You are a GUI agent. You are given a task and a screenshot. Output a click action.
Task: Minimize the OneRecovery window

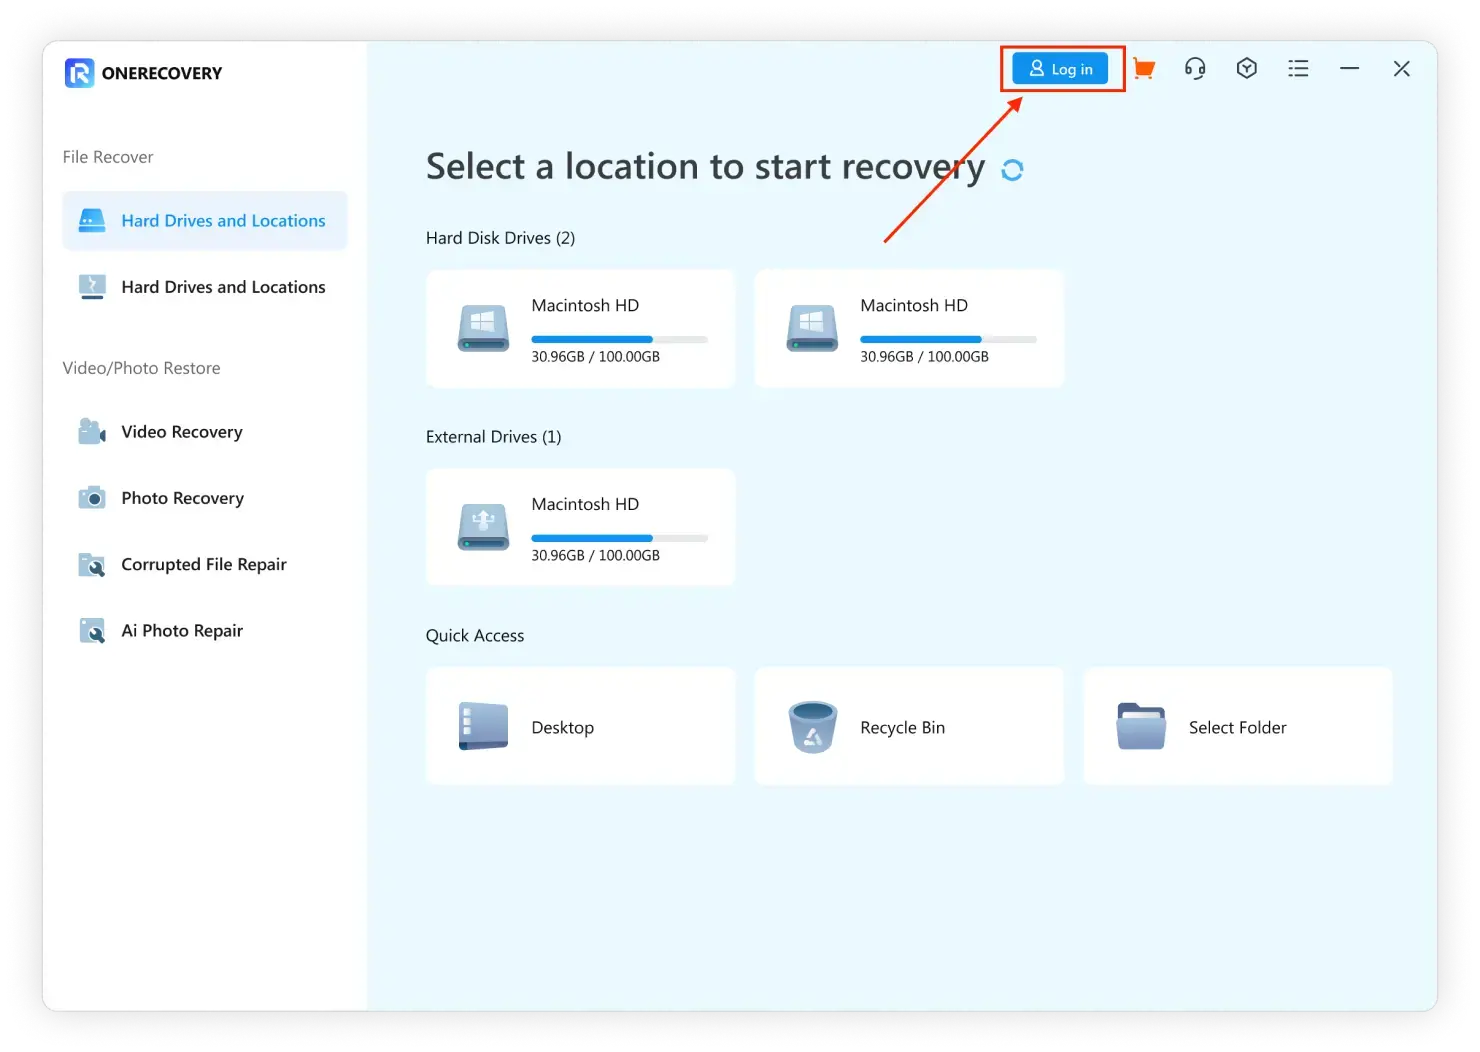1349,69
